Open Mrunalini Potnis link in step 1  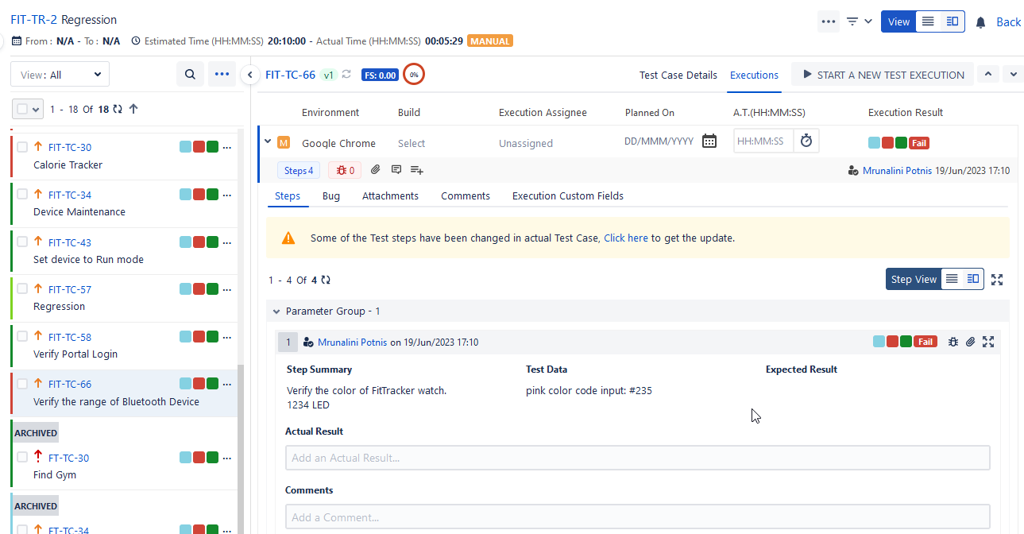point(352,342)
